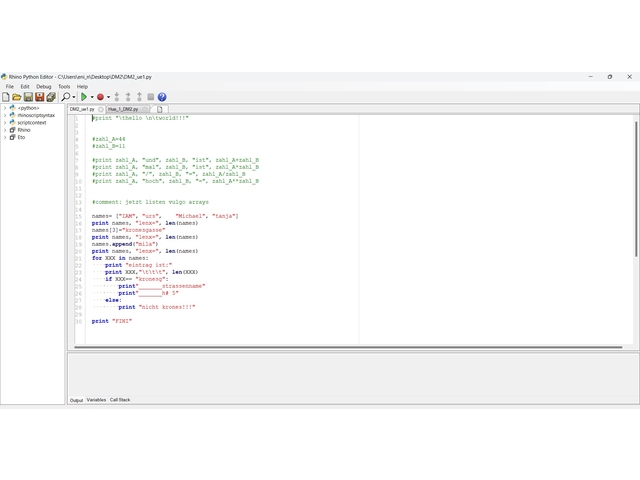Viewport: 640px width, 480px height.
Task: Open the breakpoint options dropdown arrow
Action: pyautogui.click(x=108, y=97)
